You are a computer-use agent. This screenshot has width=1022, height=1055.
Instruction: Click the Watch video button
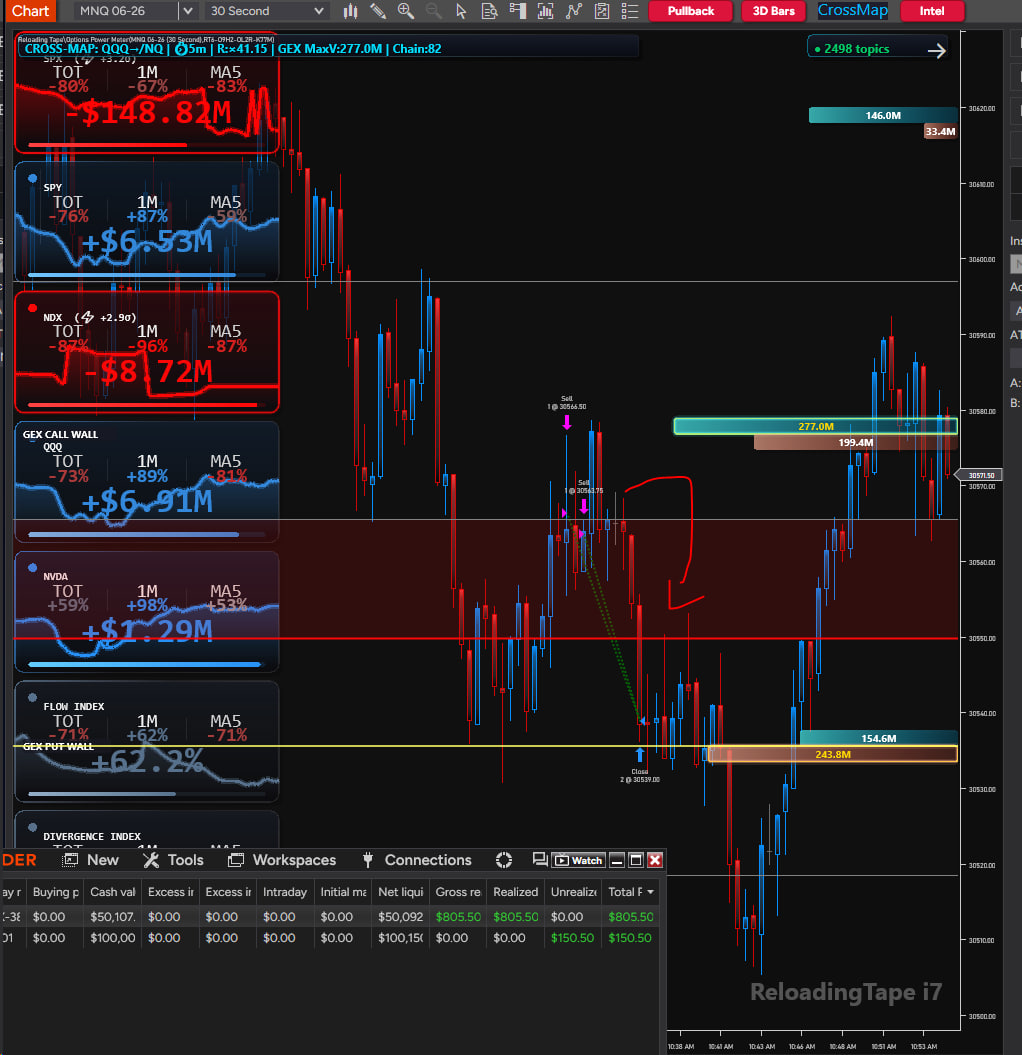click(578, 860)
